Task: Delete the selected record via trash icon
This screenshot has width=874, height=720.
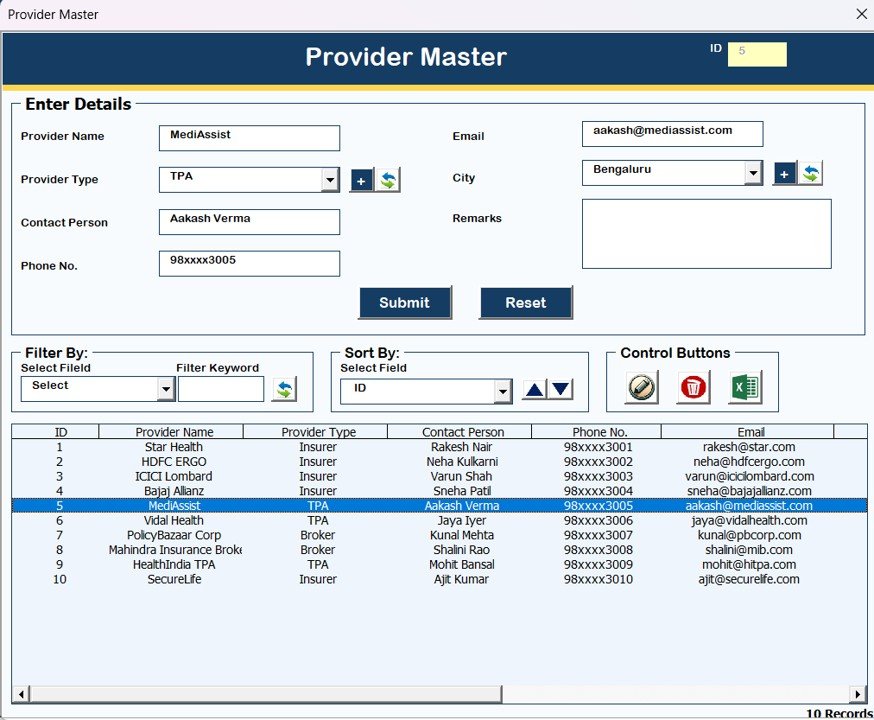Action: 693,388
